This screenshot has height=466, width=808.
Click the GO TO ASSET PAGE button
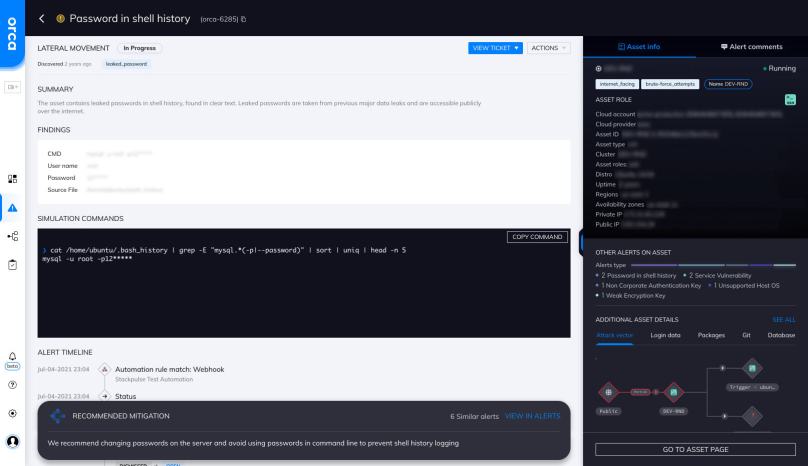coord(695,449)
